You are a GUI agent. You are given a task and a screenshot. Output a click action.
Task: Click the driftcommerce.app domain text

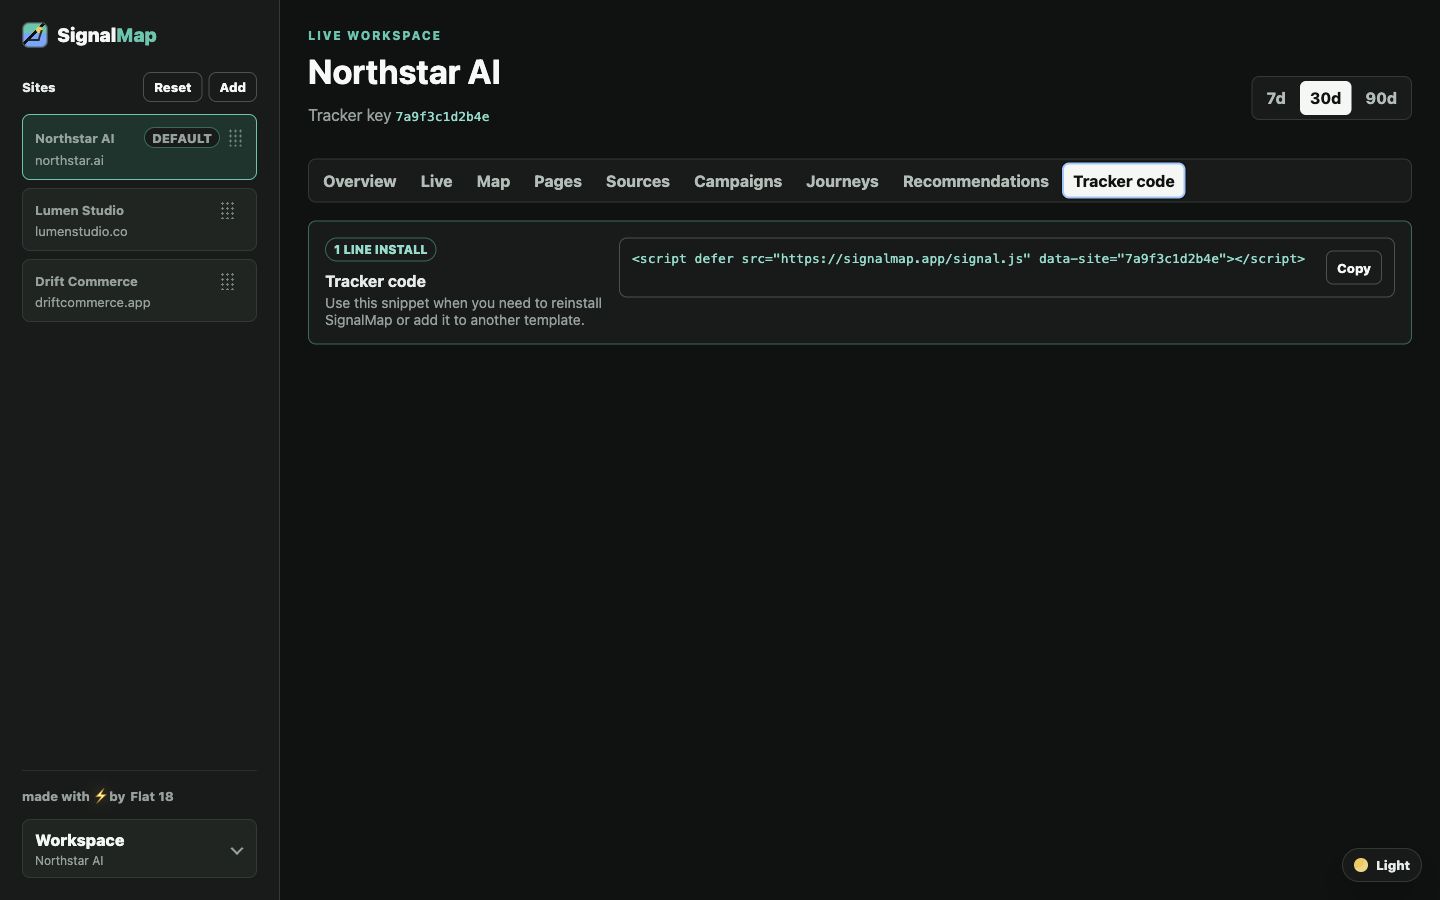click(92, 302)
